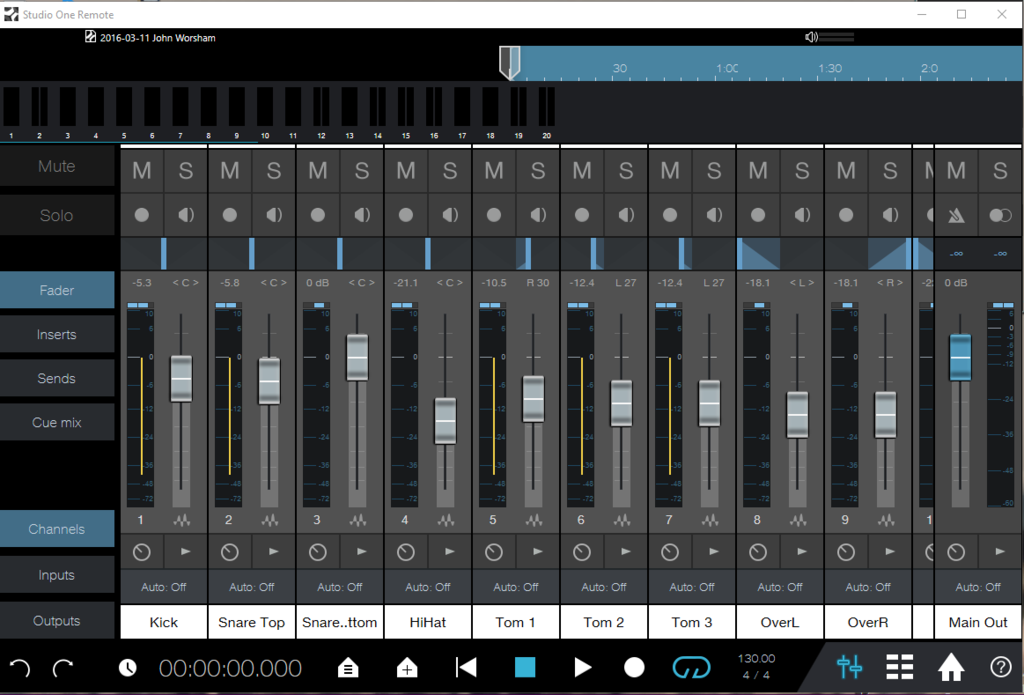
Task: Click the Main Out blue fader handle
Action: (x=960, y=357)
